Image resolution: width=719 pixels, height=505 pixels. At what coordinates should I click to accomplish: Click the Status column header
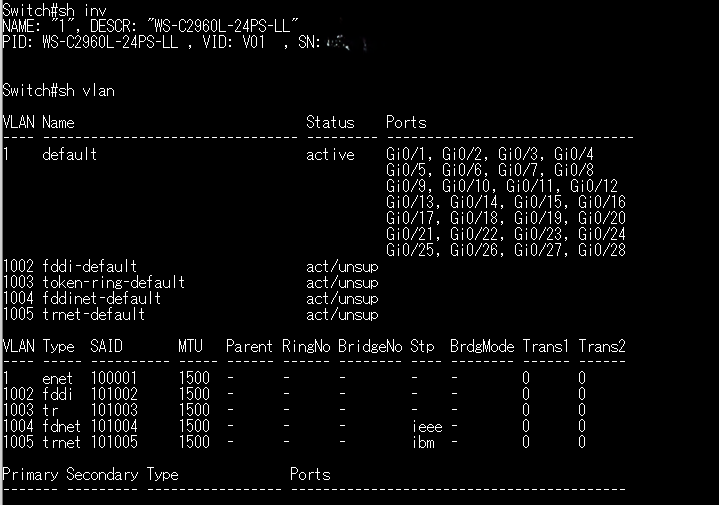point(330,123)
